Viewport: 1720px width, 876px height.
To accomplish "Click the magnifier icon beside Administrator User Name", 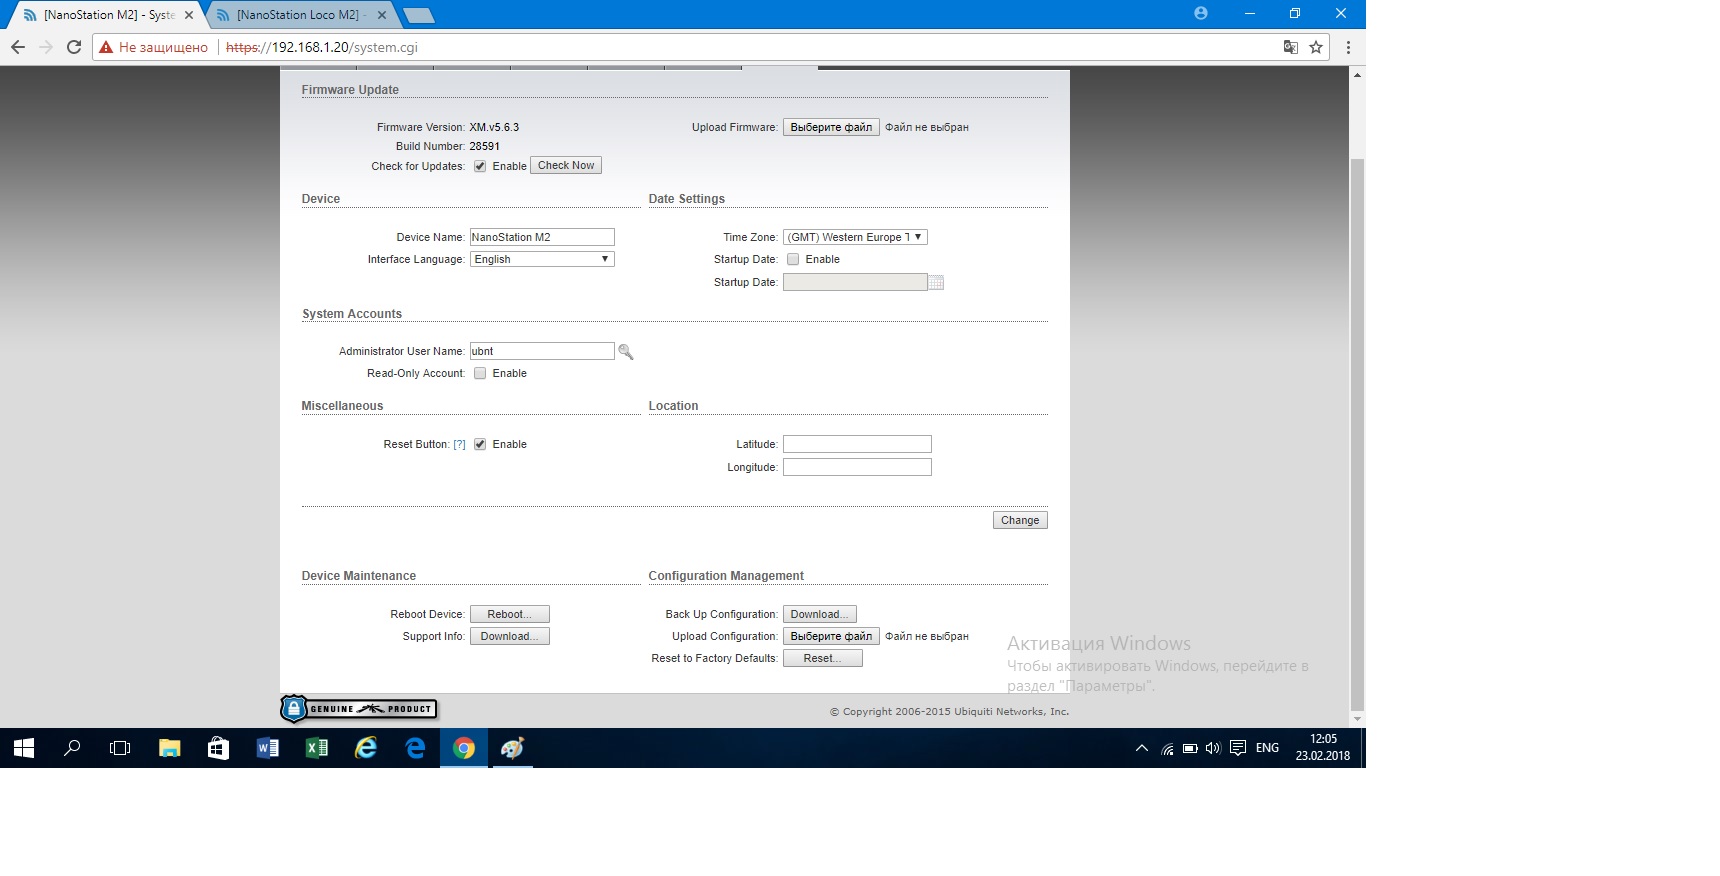I will pos(626,352).
